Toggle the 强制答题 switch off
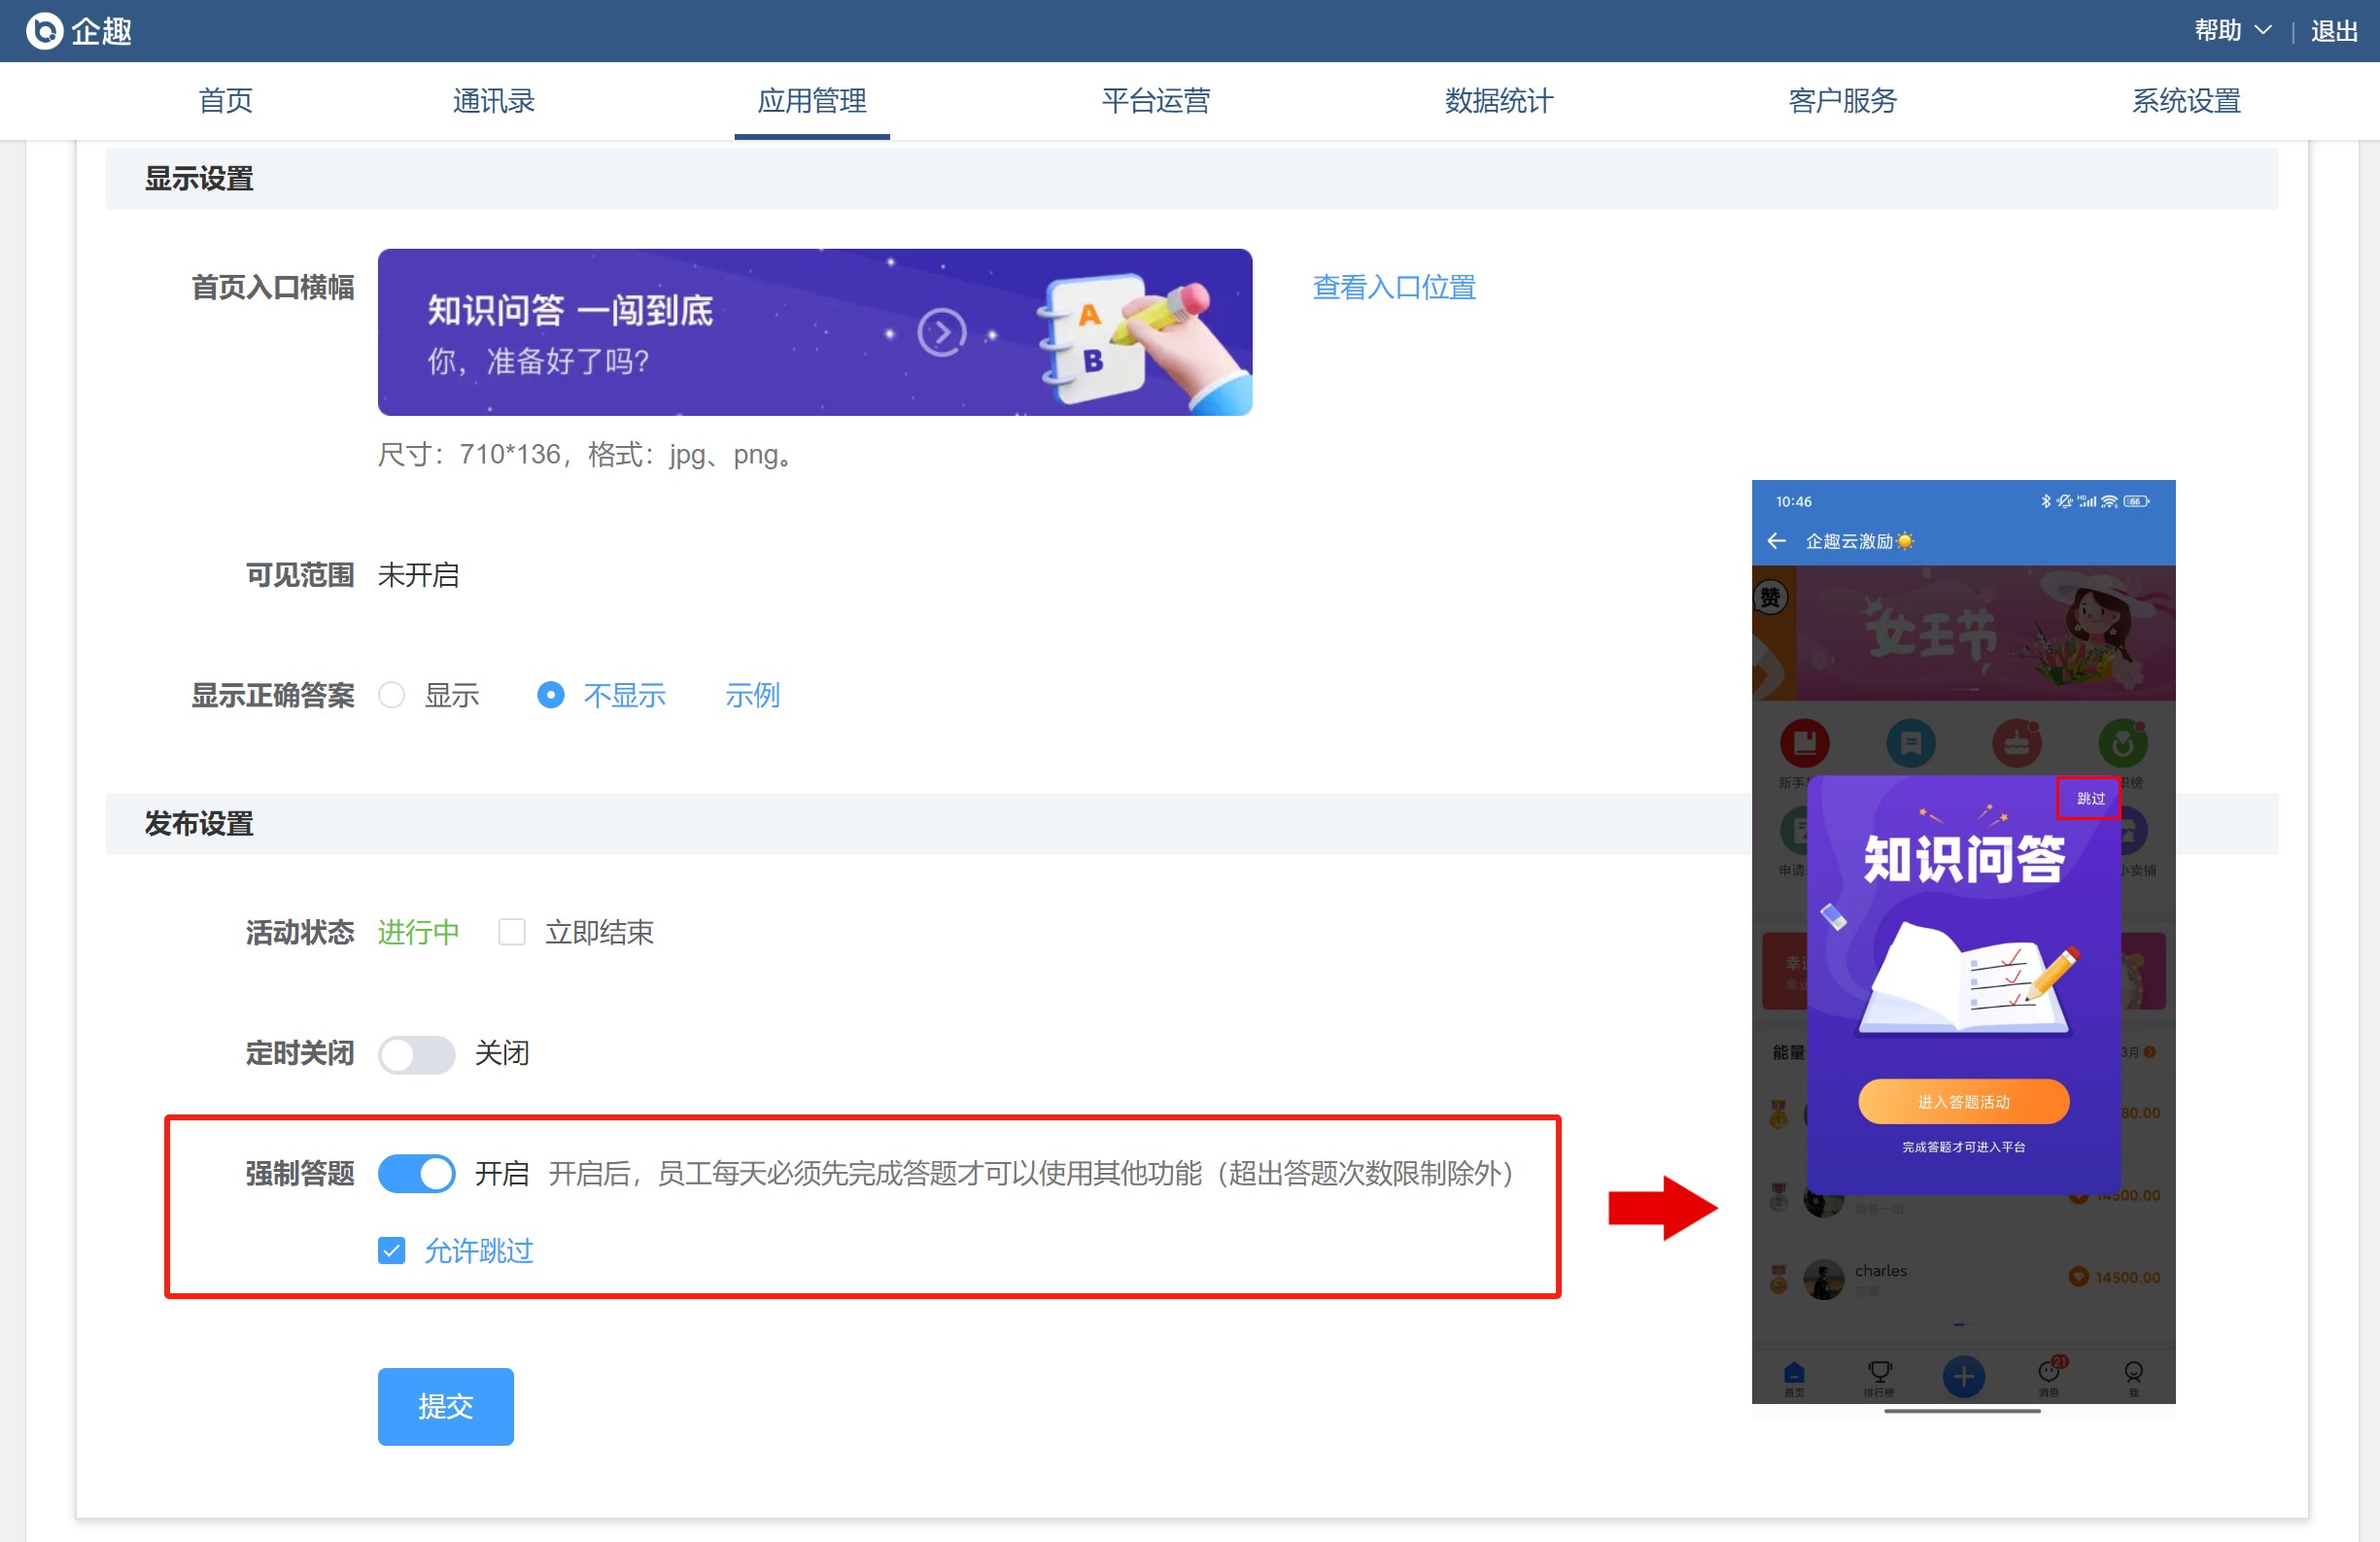The width and height of the screenshot is (2380, 1542). click(x=416, y=1173)
